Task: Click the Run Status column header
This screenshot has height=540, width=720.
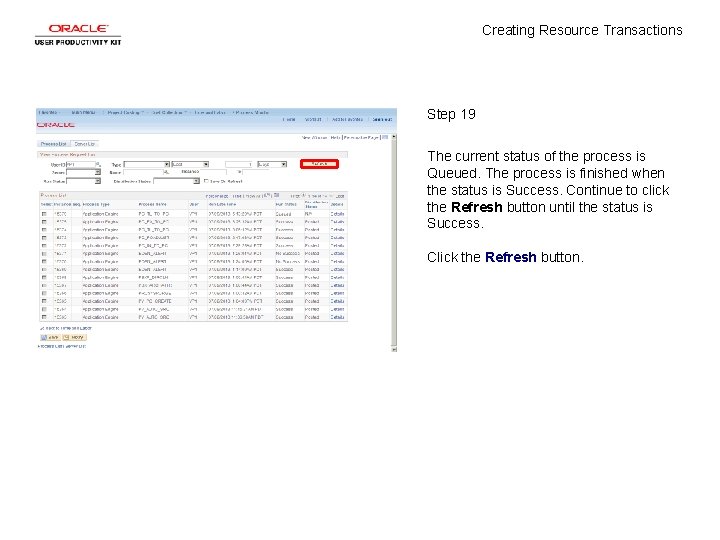Action: point(286,204)
